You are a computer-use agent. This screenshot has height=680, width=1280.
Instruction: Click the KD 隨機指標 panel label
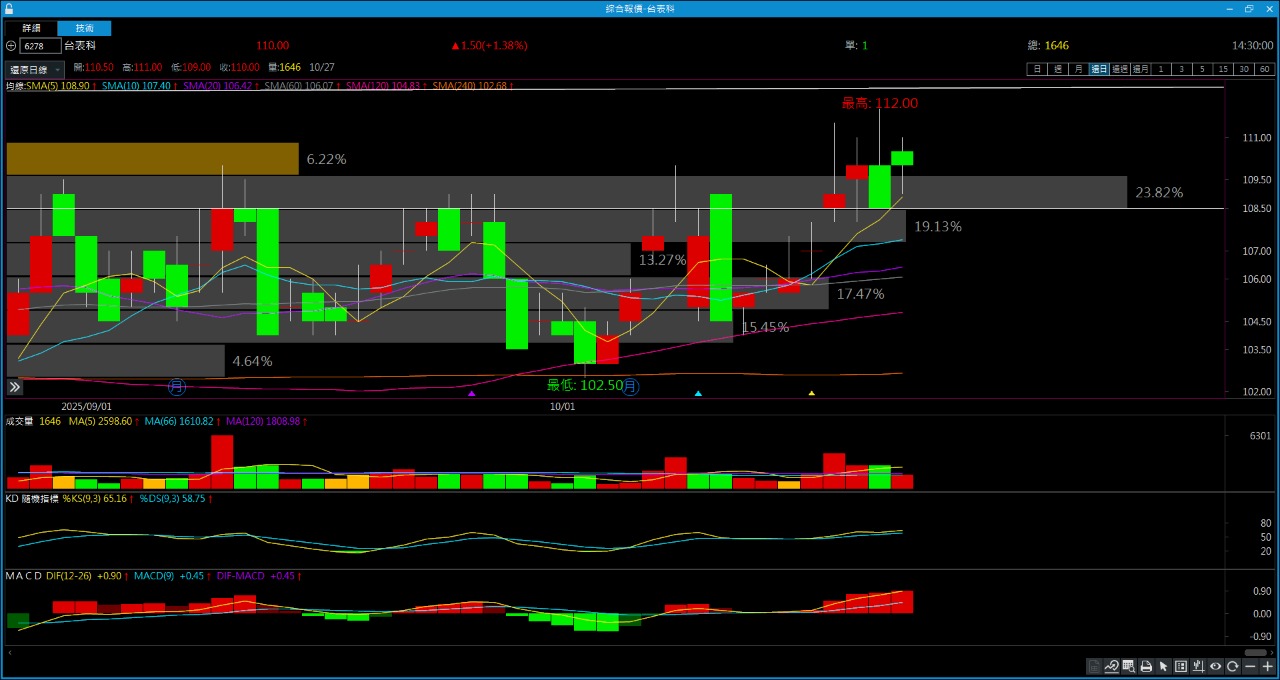(x=32, y=498)
